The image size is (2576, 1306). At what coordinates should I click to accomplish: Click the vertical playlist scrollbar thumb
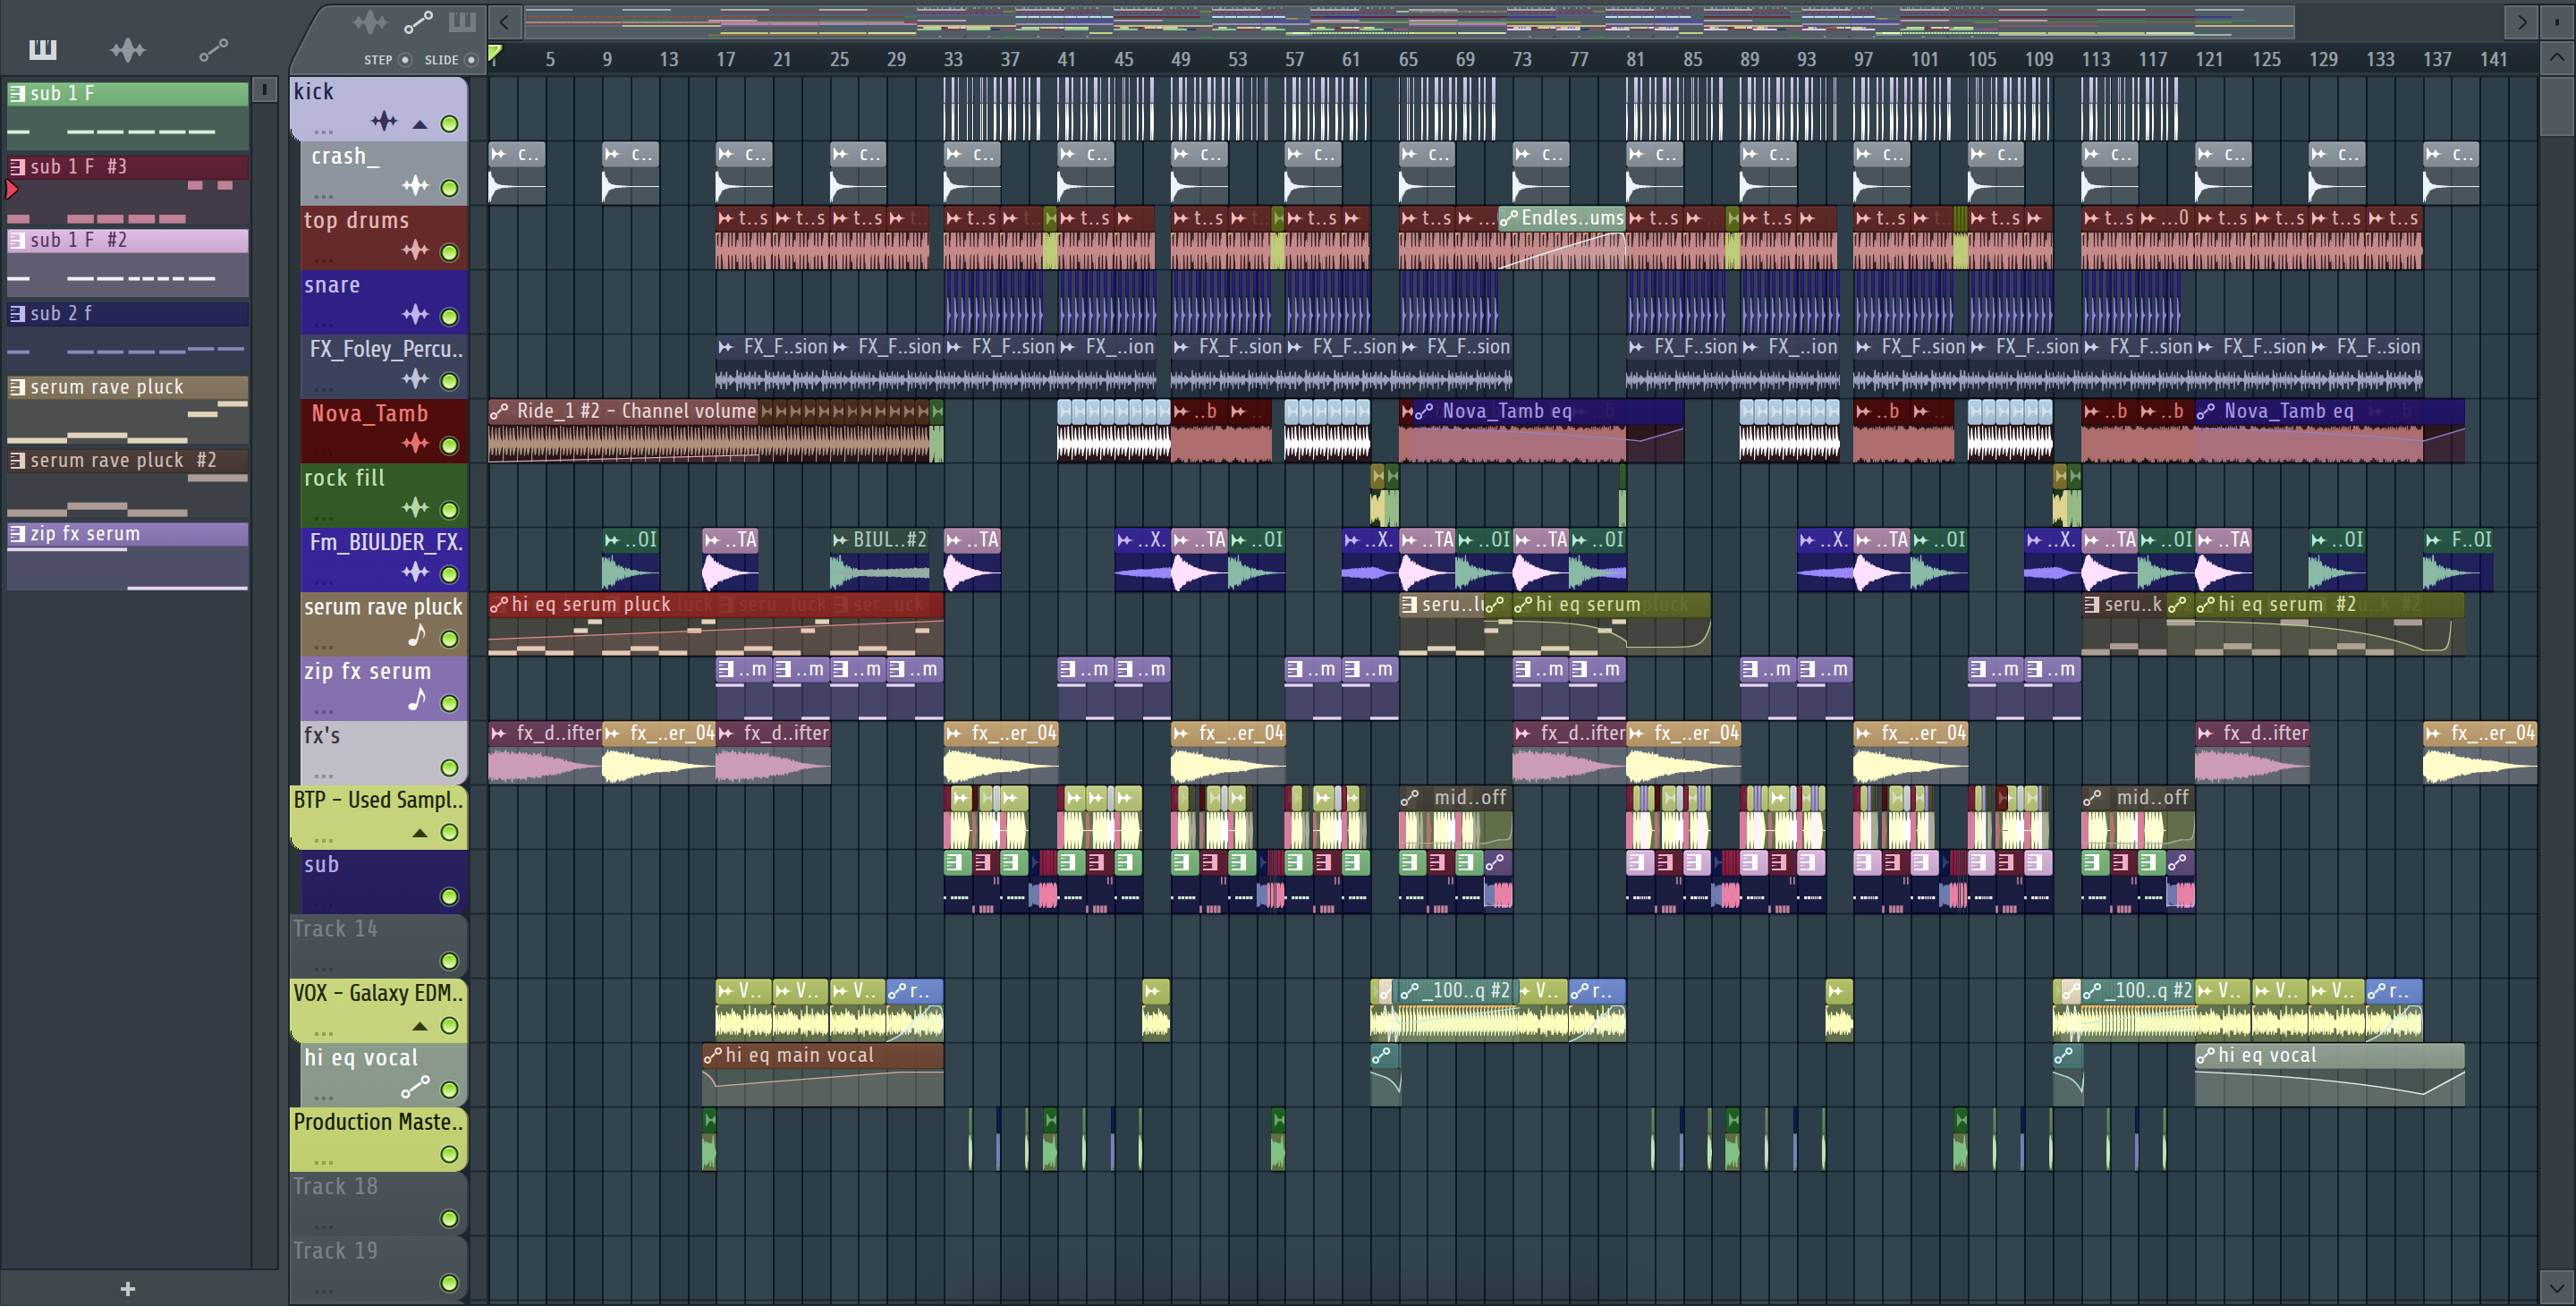[2557, 105]
